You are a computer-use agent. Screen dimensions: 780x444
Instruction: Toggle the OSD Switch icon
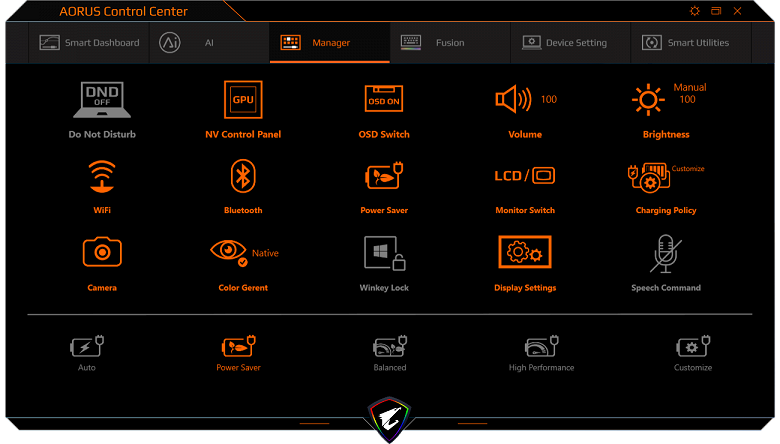pyautogui.click(x=384, y=98)
